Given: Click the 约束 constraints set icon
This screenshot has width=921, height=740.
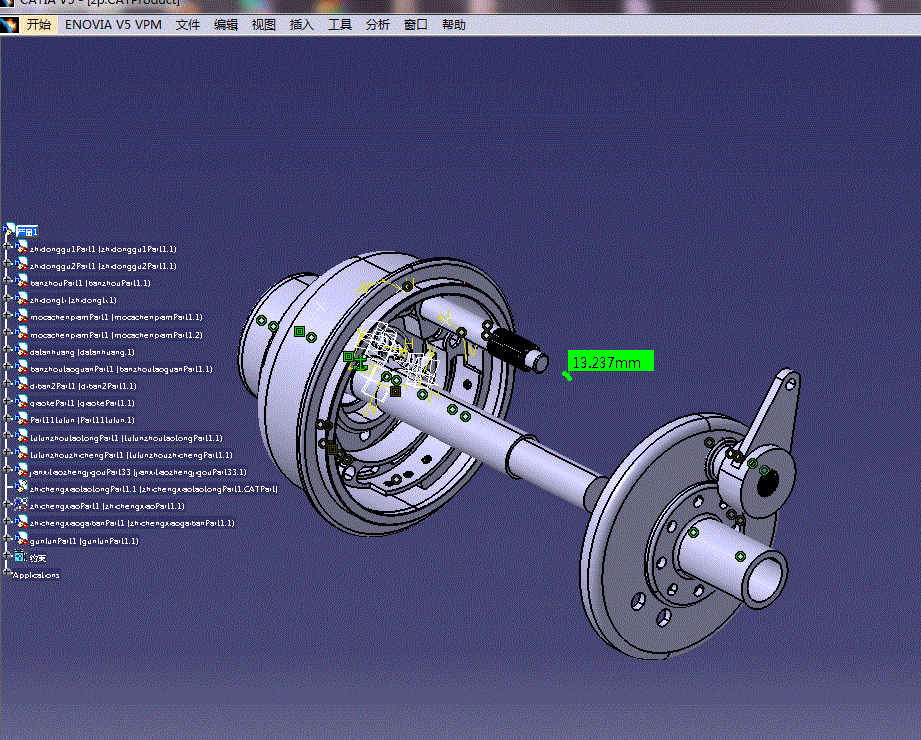Looking at the screenshot, I should [x=21, y=556].
